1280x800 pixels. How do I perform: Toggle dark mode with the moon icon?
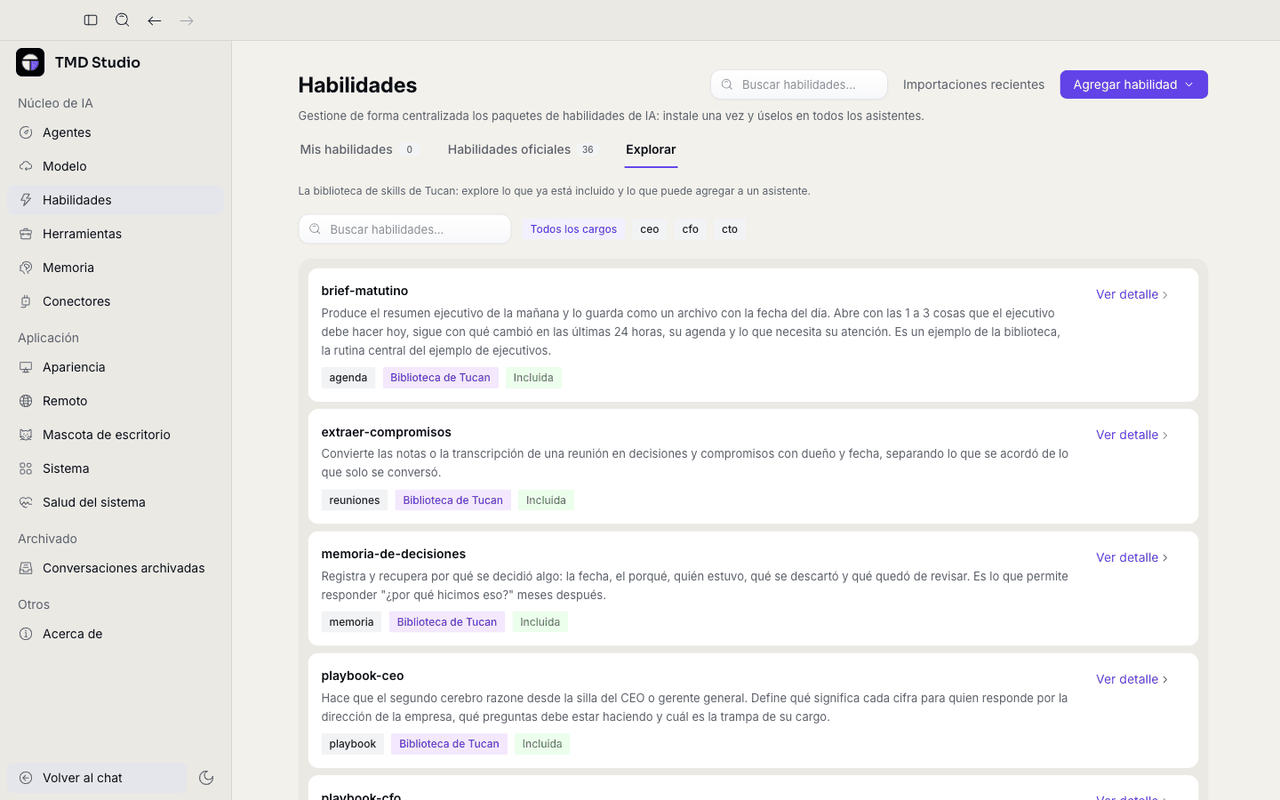[206, 778]
